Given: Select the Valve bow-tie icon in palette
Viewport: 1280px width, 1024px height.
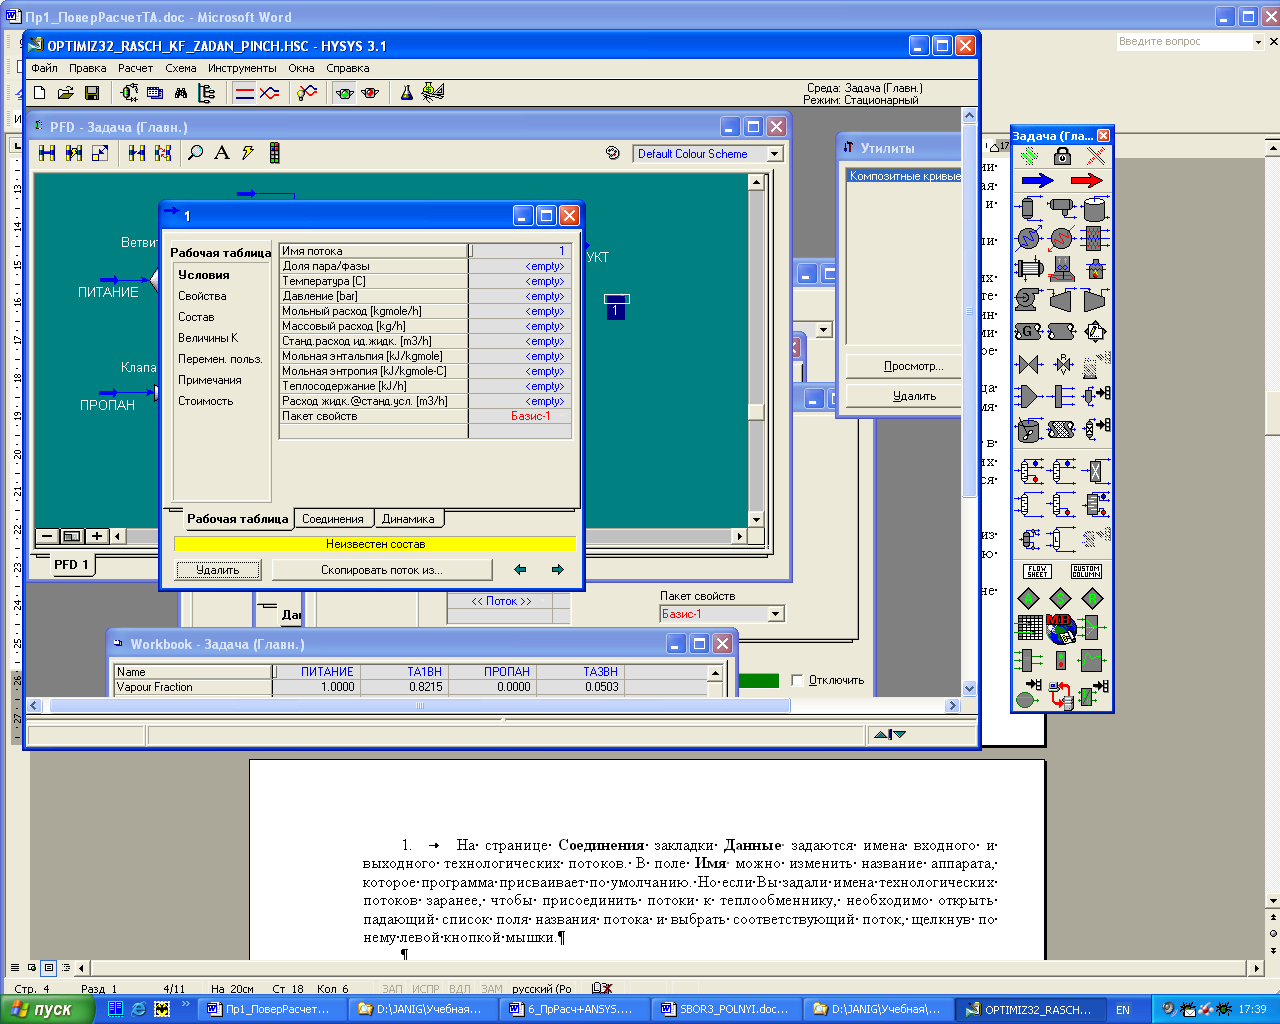Looking at the screenshot, I should (x=1028, y=364).
